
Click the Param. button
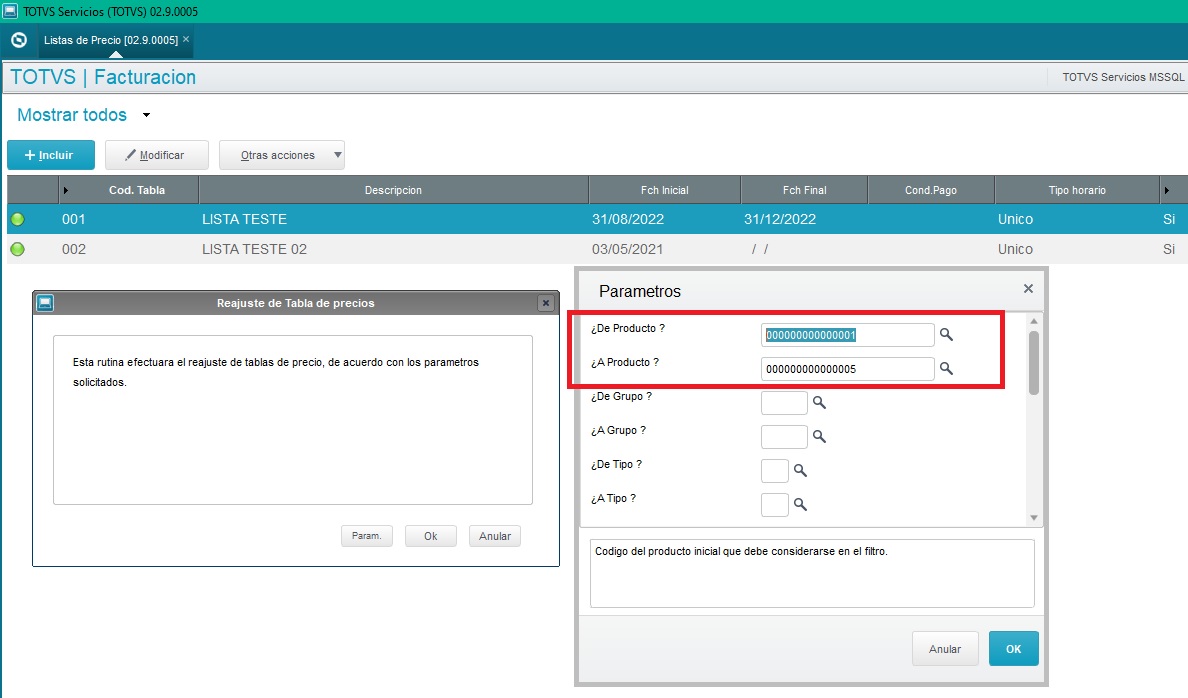tap(366, 535)
